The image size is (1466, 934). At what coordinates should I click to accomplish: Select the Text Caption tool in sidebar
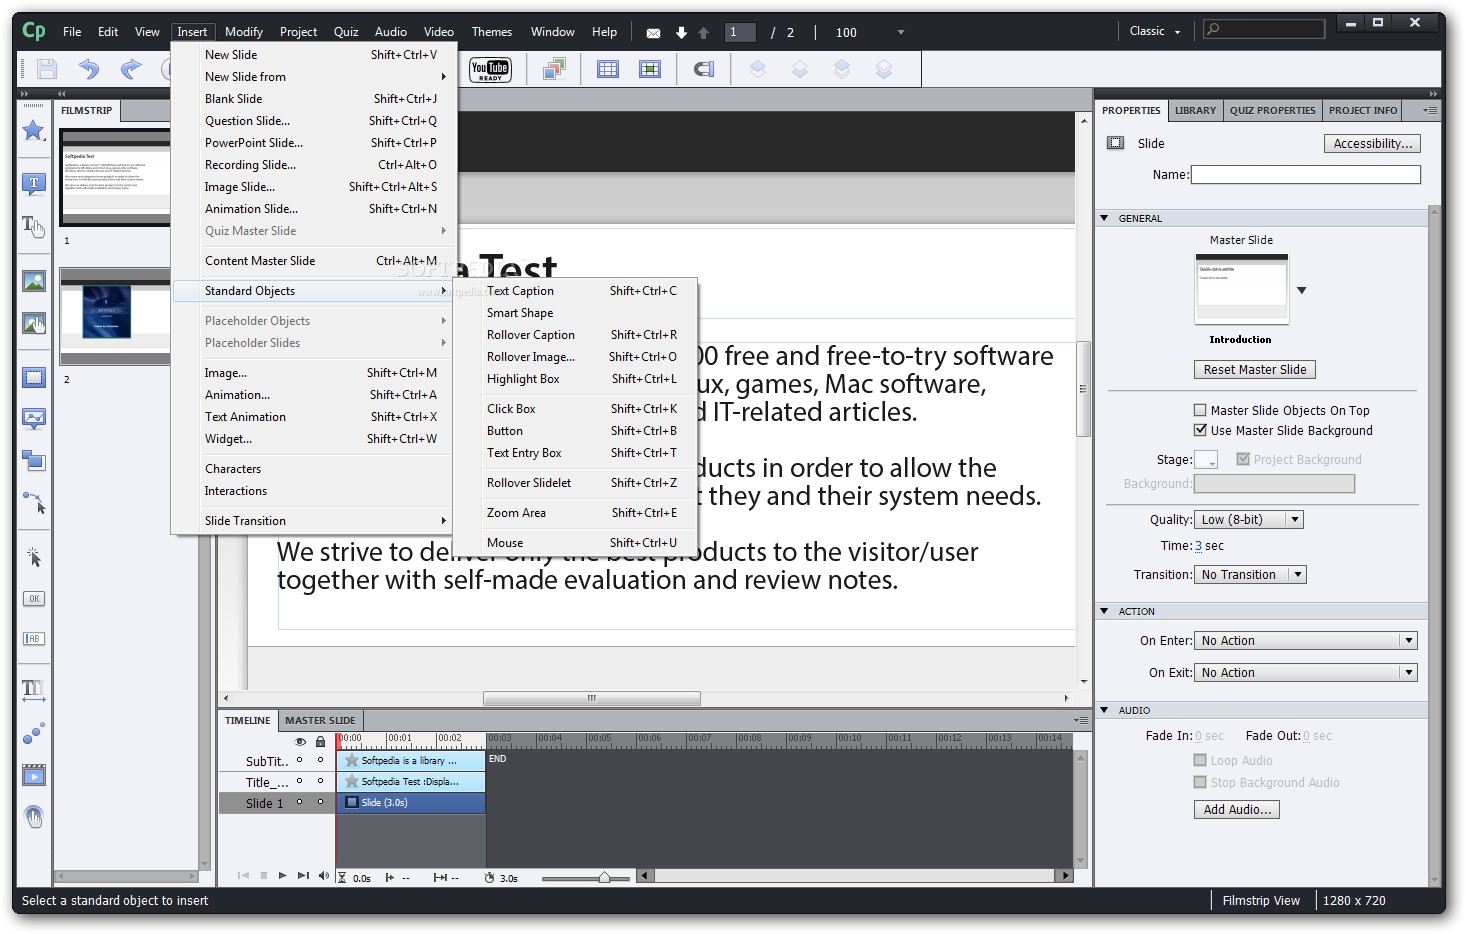tap(34, 184)
